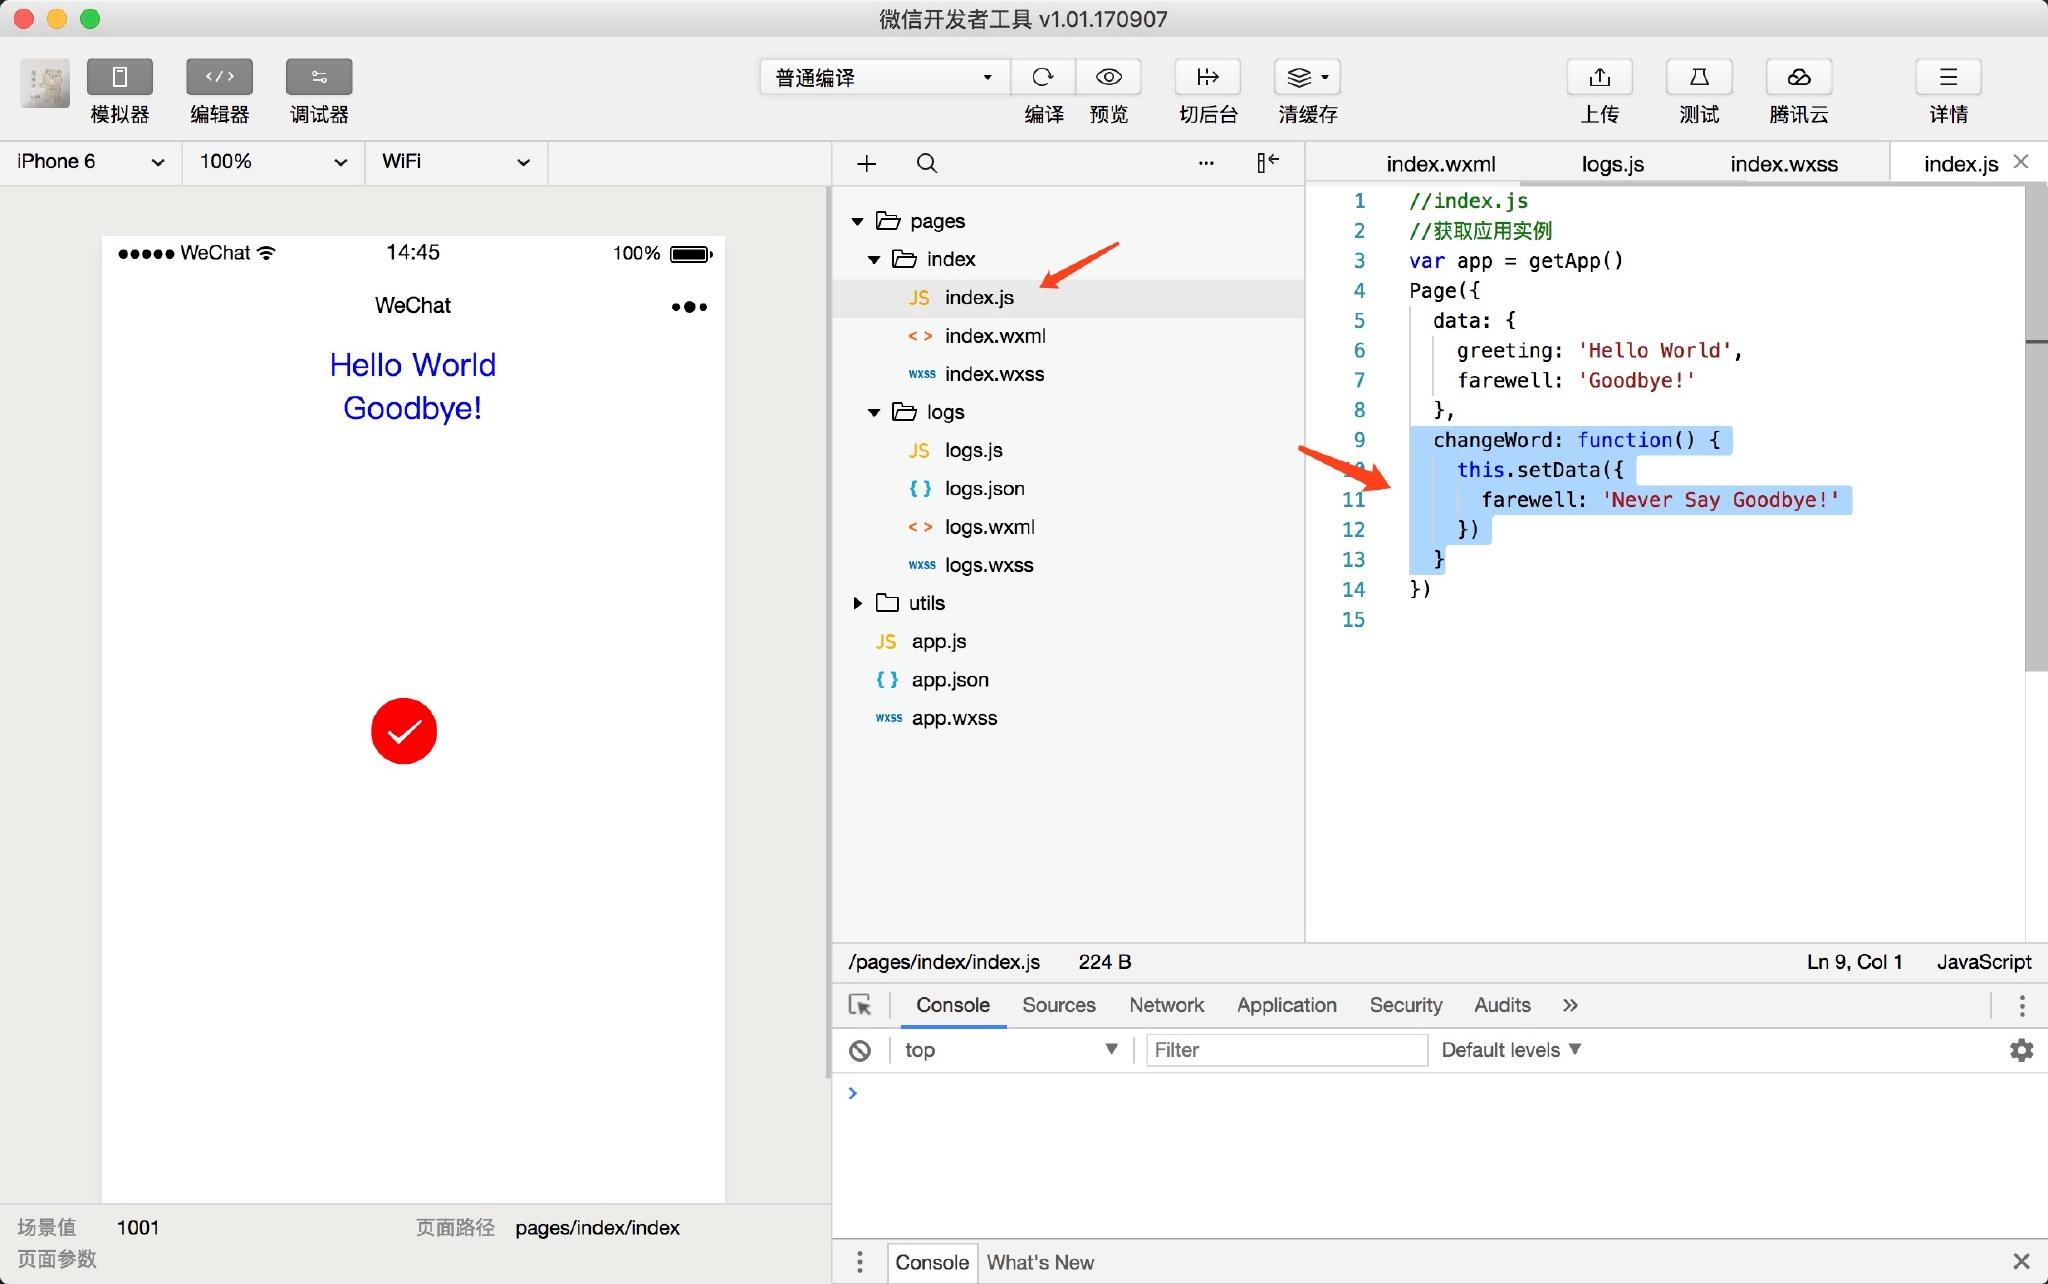The width and height of the screenshot is (2048, 1284).
Task: Open 腾讯云 cloud icon
Action: click(x=1799, y=77)
